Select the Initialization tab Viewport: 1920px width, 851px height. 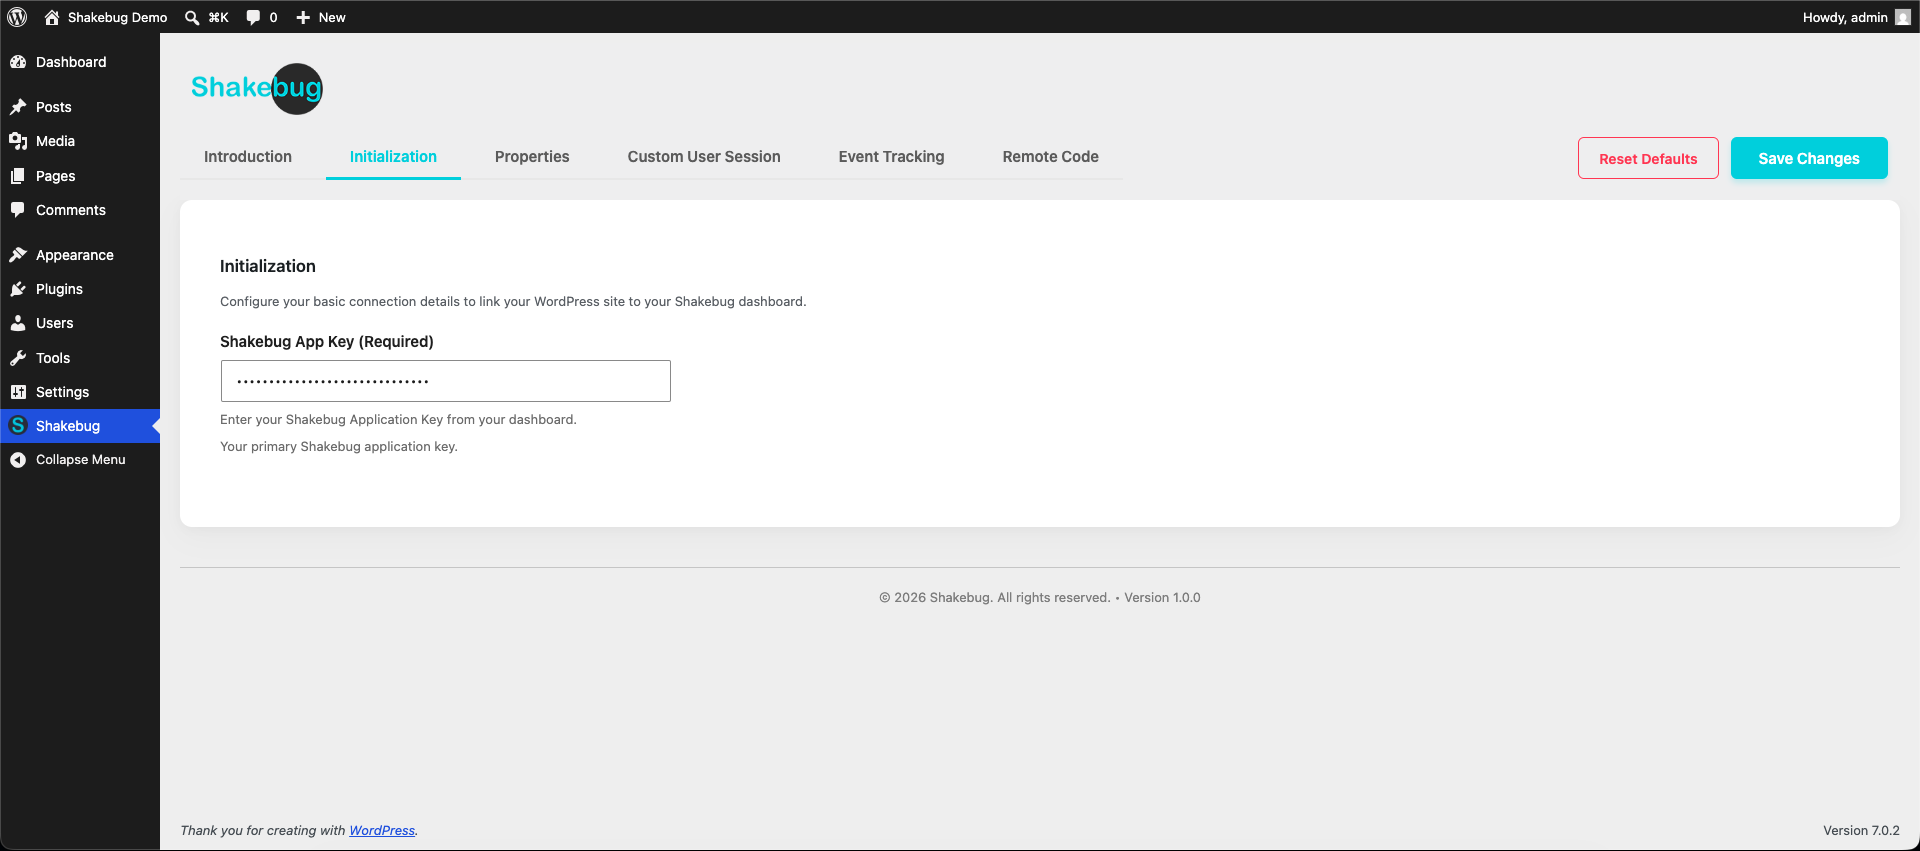393,157
